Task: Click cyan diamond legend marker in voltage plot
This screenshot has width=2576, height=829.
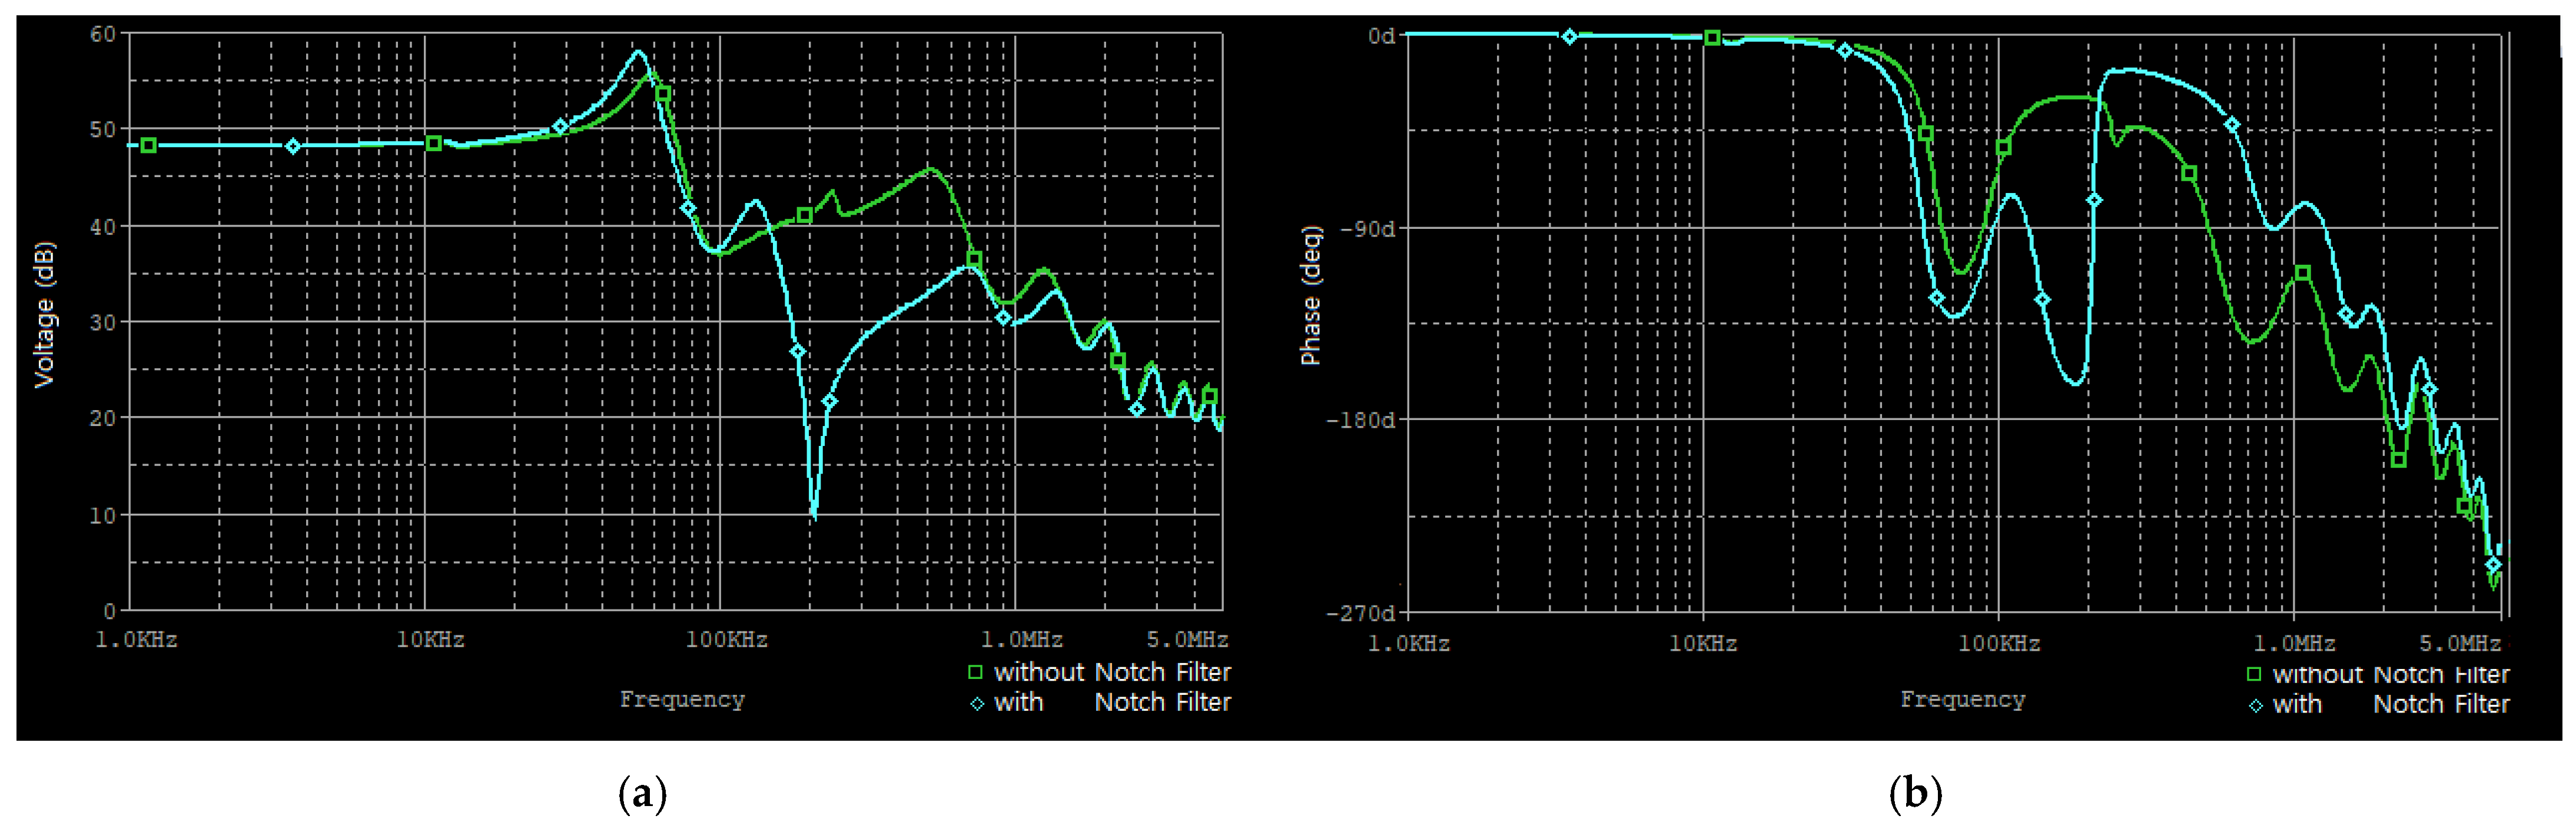Action: [977, 704]
